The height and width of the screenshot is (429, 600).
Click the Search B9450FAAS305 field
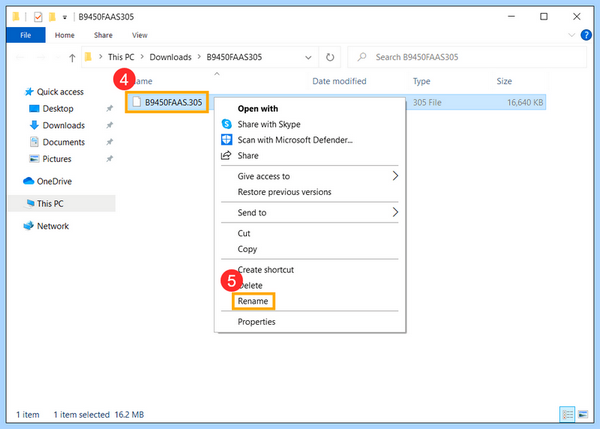click(x=467, y=57)
